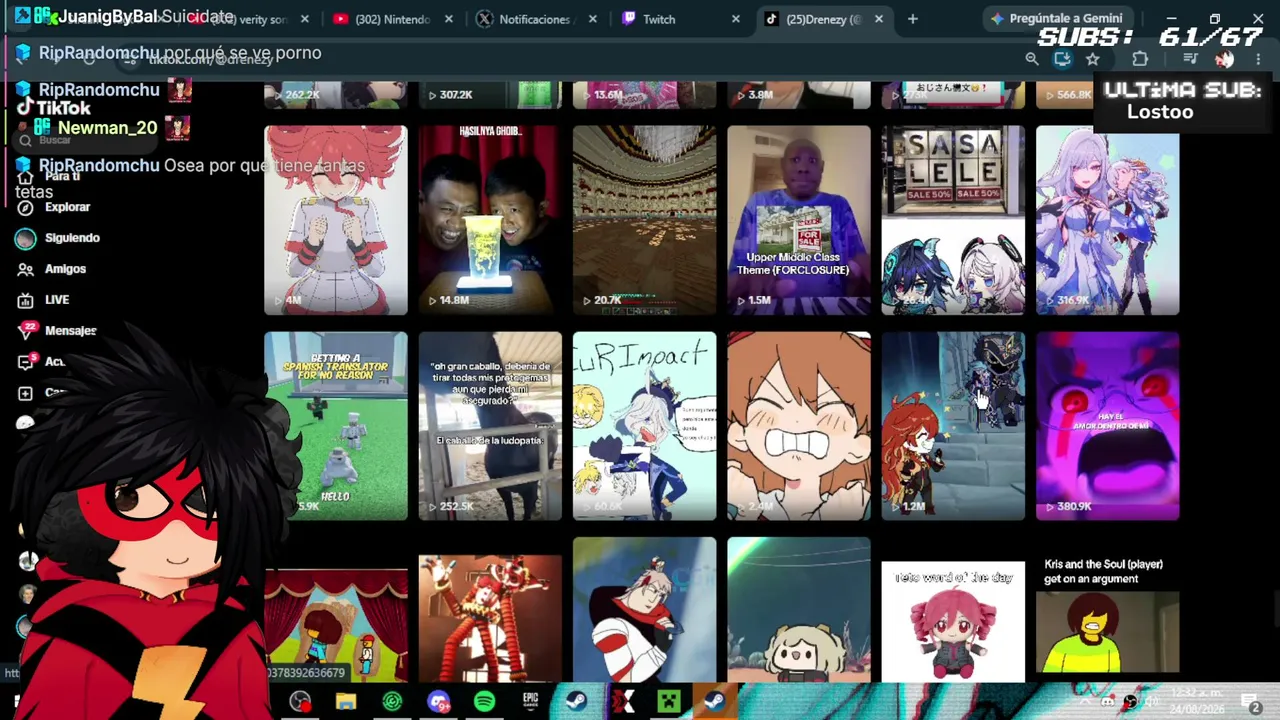1280x720 pixels.
Task: Open the Amigos people icon in sidebar
Action: pyautogui.click(x=26, y=269)
